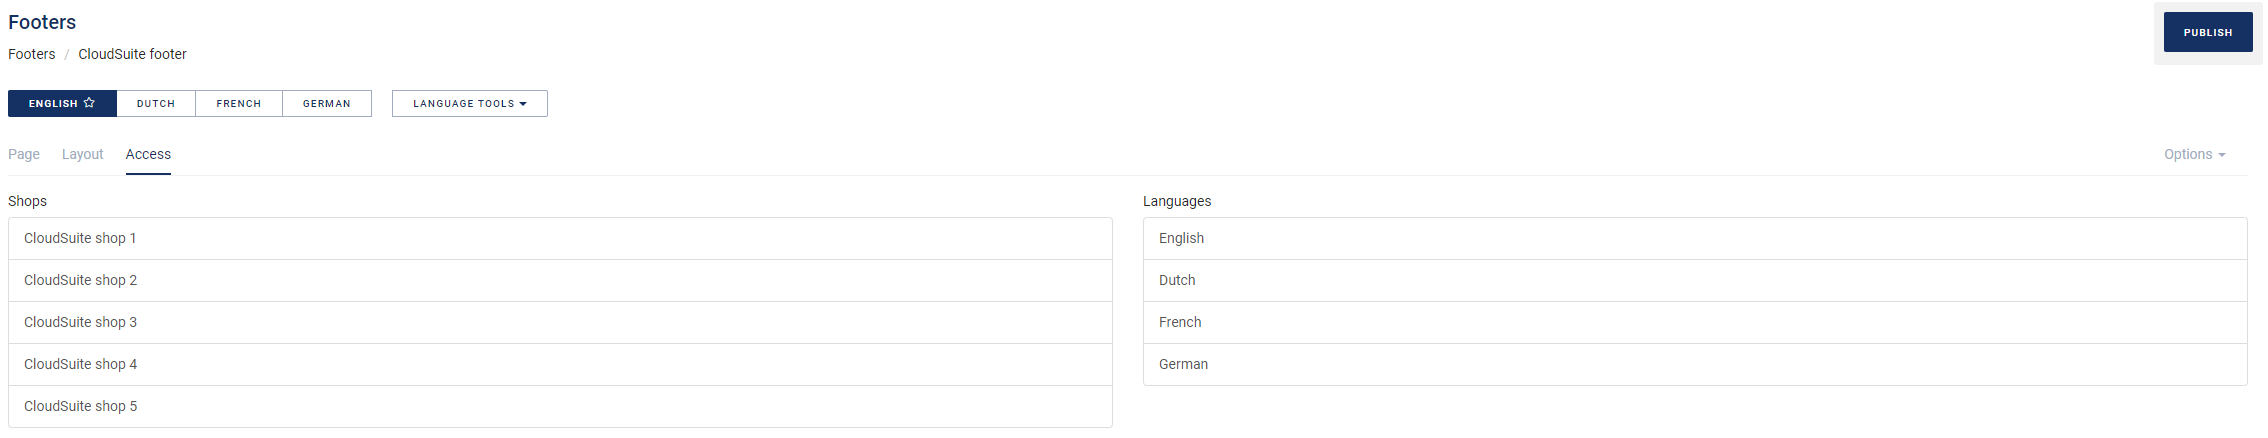Click the star icon on English button
Viewport: 2268px width, 438px height.
point(89,103)
